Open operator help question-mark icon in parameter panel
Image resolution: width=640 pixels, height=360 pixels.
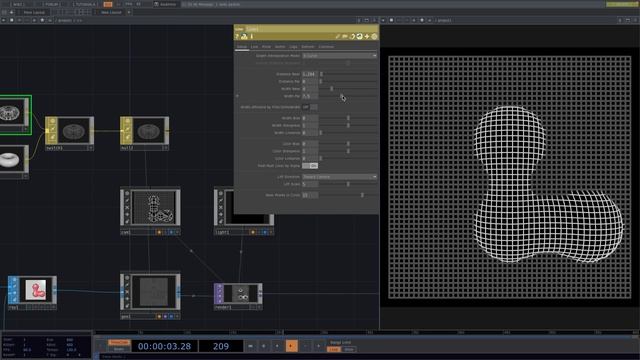point(238,37)
